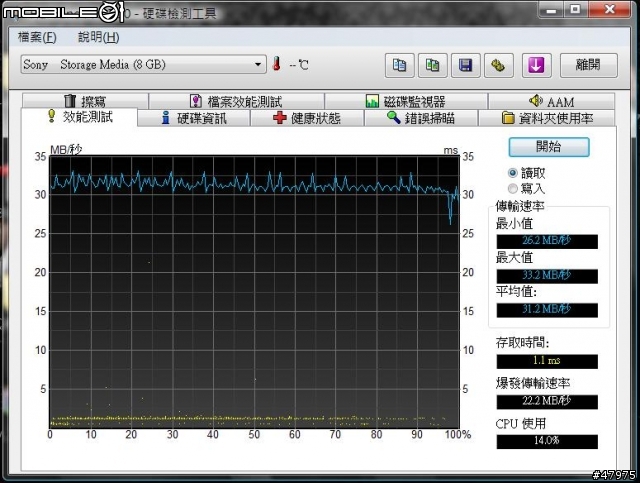Minimize the window using the title bar button
640x483 pixels.
coord(551,9)
